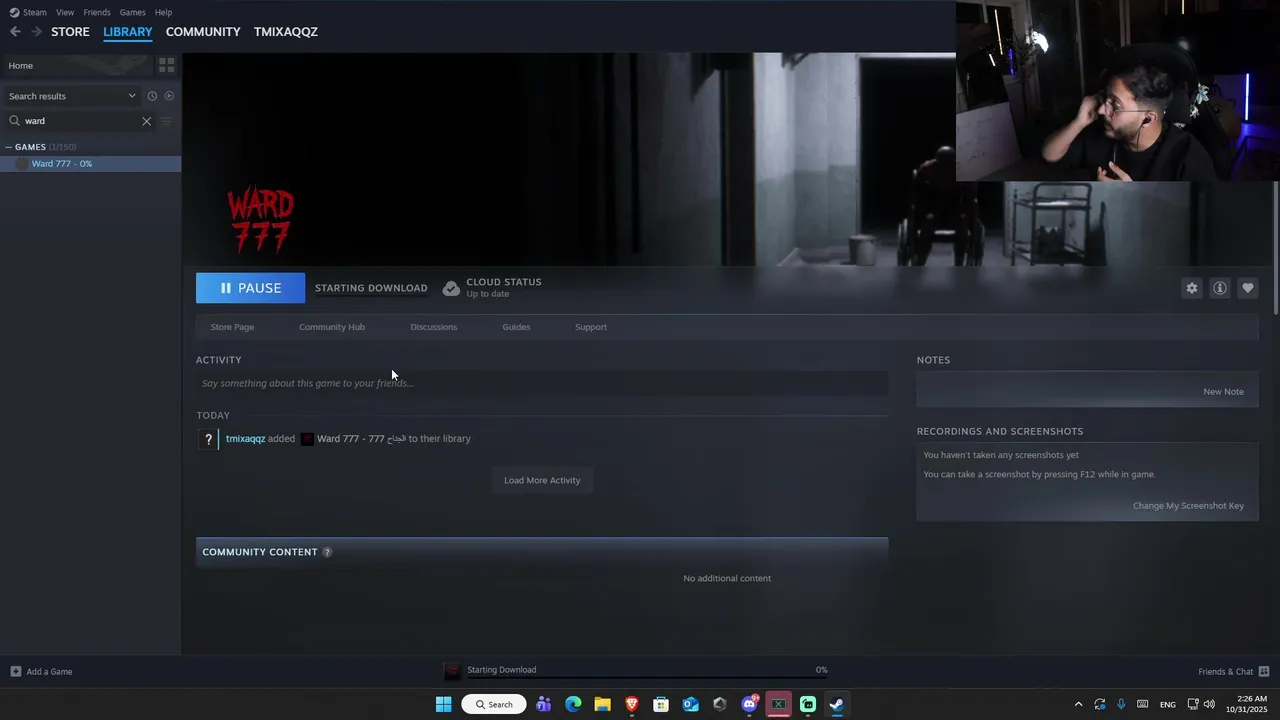Screen dimensions: 1280x720
Task: Go to STORE section
Action: pos(70,32)
